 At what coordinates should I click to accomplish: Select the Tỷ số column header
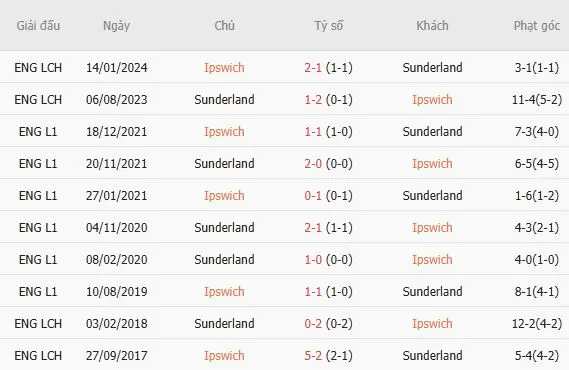click(x=328, y=26)
